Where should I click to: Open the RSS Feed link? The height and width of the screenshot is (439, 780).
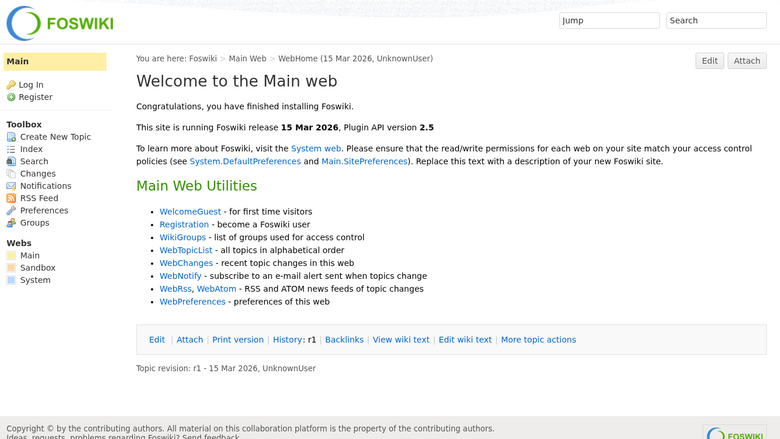(39, 198)
